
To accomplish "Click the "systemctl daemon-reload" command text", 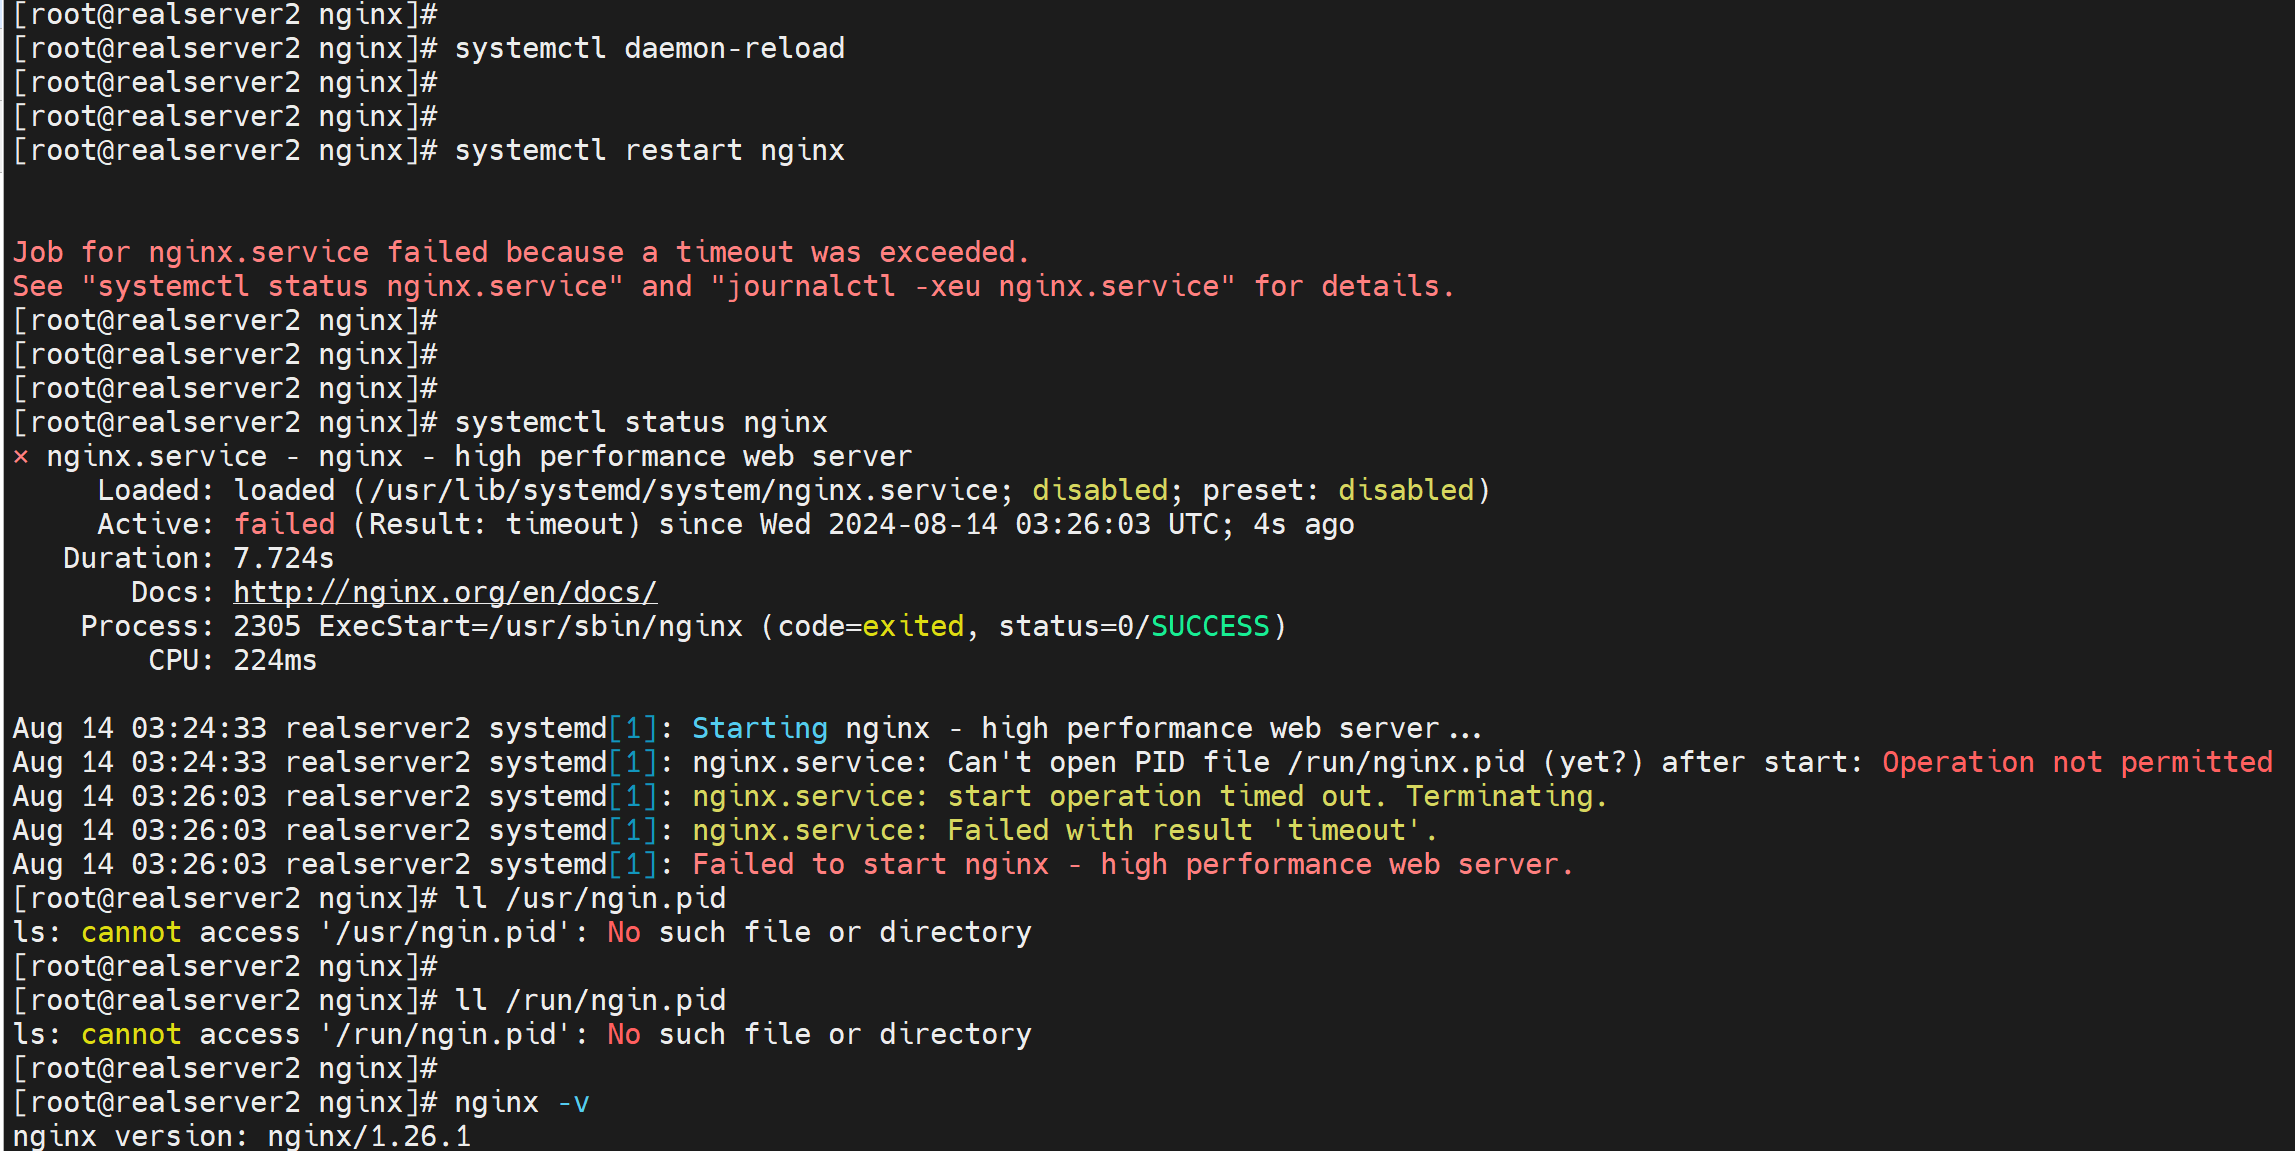I will tap(649, 48).
